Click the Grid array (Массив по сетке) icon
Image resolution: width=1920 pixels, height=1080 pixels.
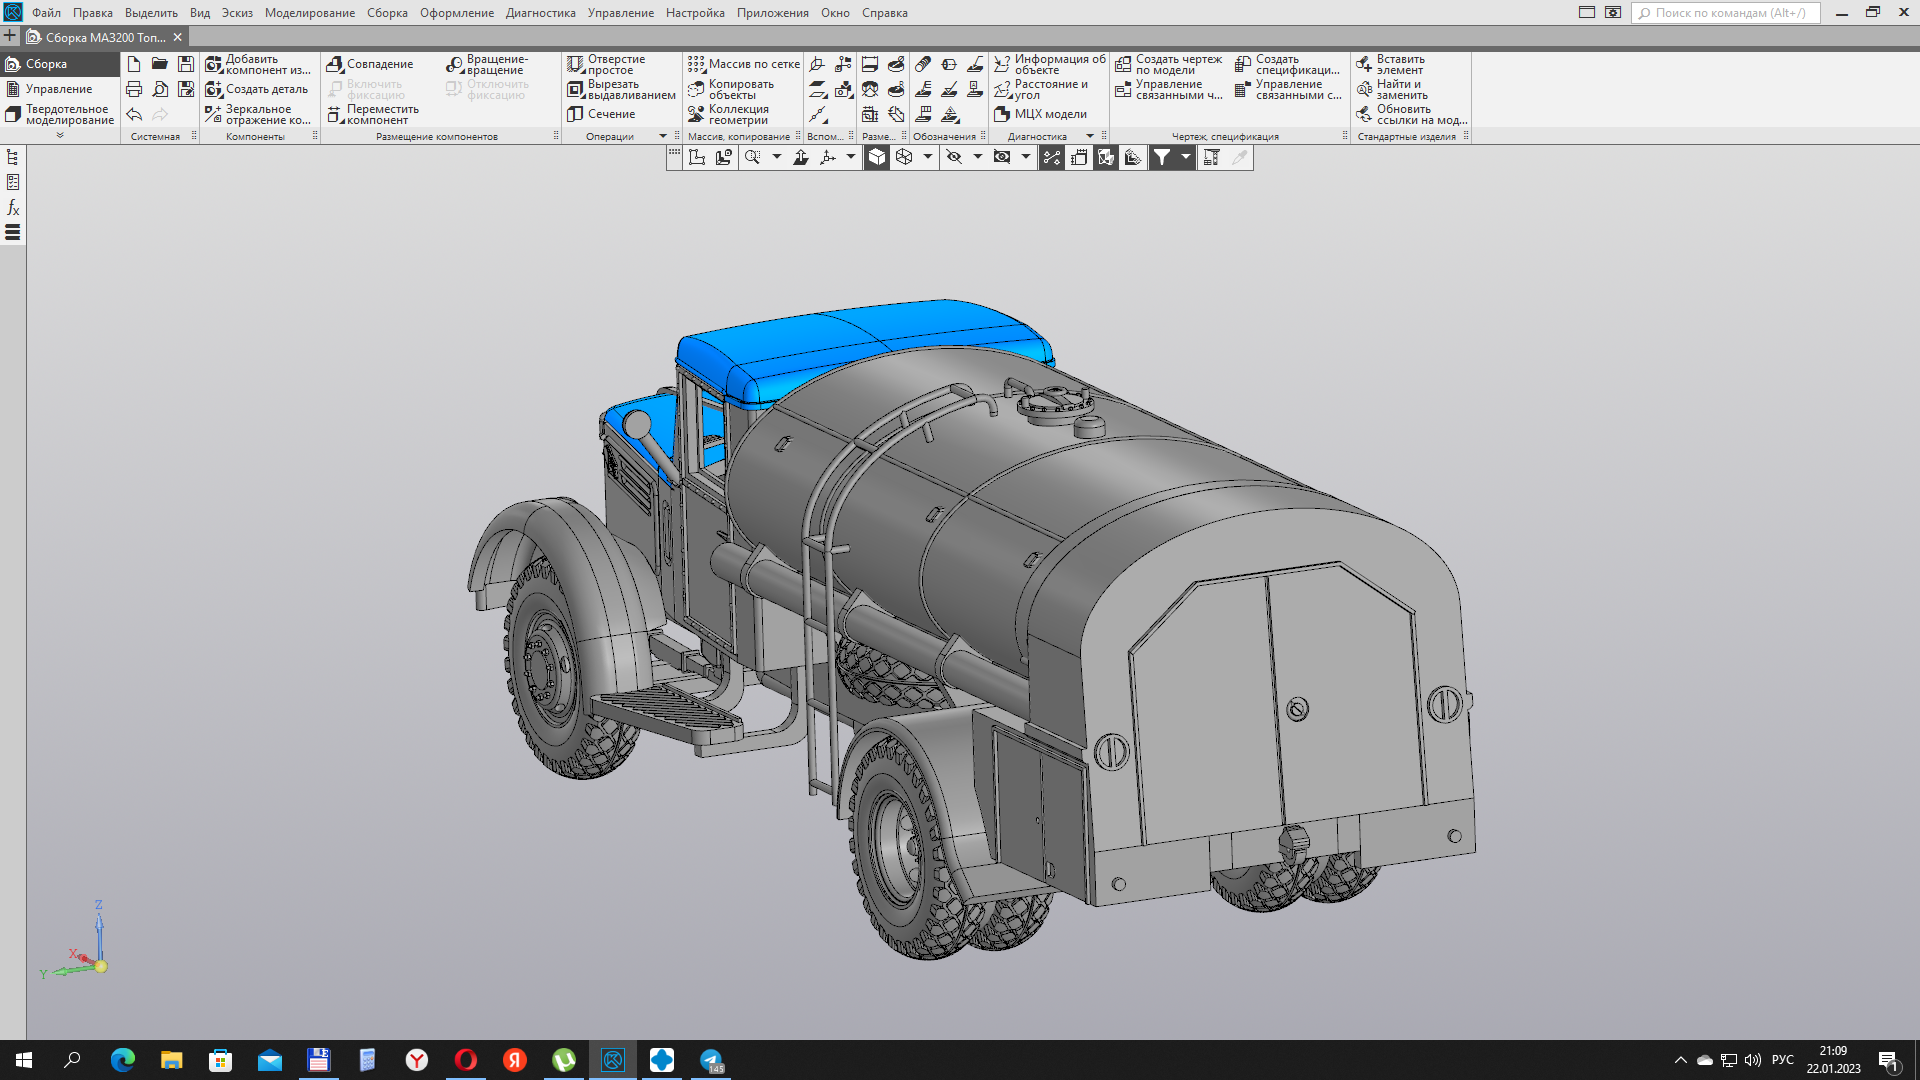click(x=696, y=64)
